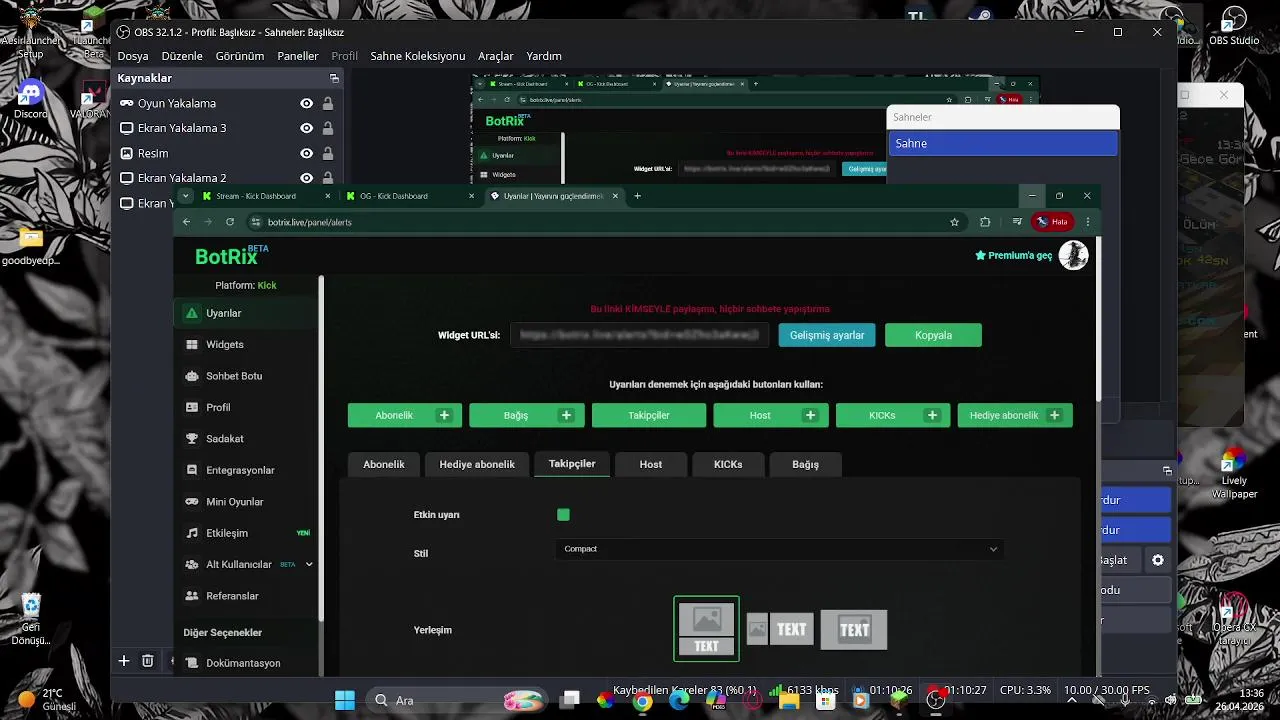
Task: Switch to the Abonelik alert tab
Action: coord(384,464)
